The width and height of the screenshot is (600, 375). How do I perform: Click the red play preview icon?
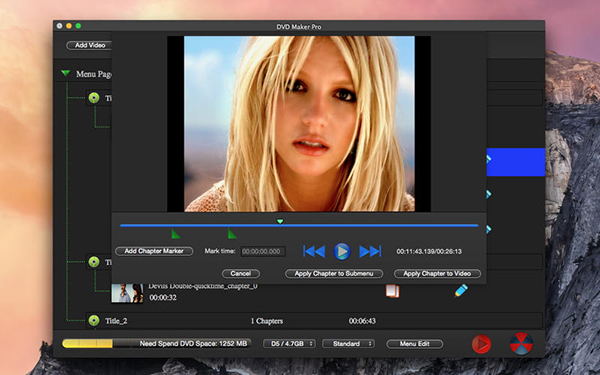tap(481, 344)
